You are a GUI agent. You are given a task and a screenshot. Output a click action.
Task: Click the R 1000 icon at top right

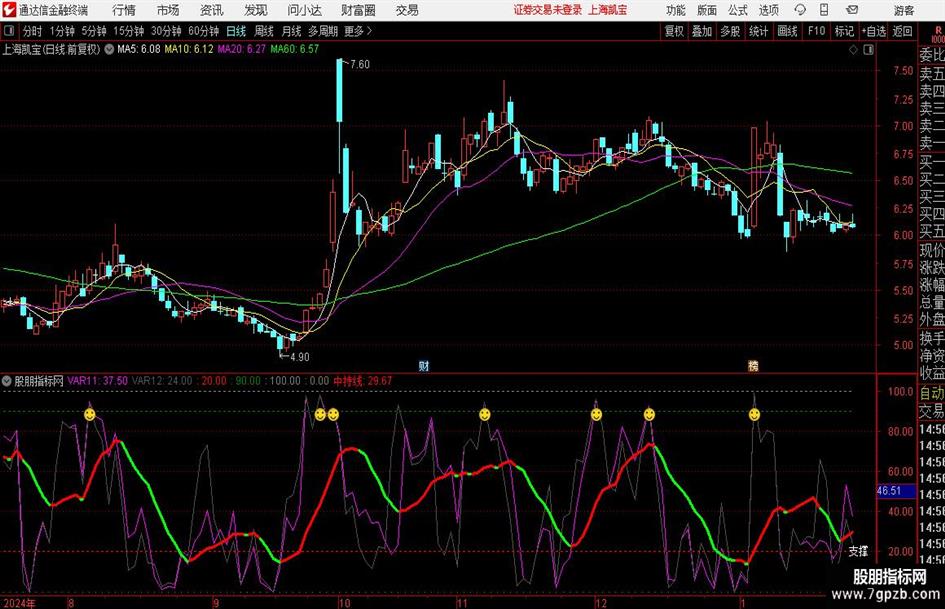click(x=938, y=34)
